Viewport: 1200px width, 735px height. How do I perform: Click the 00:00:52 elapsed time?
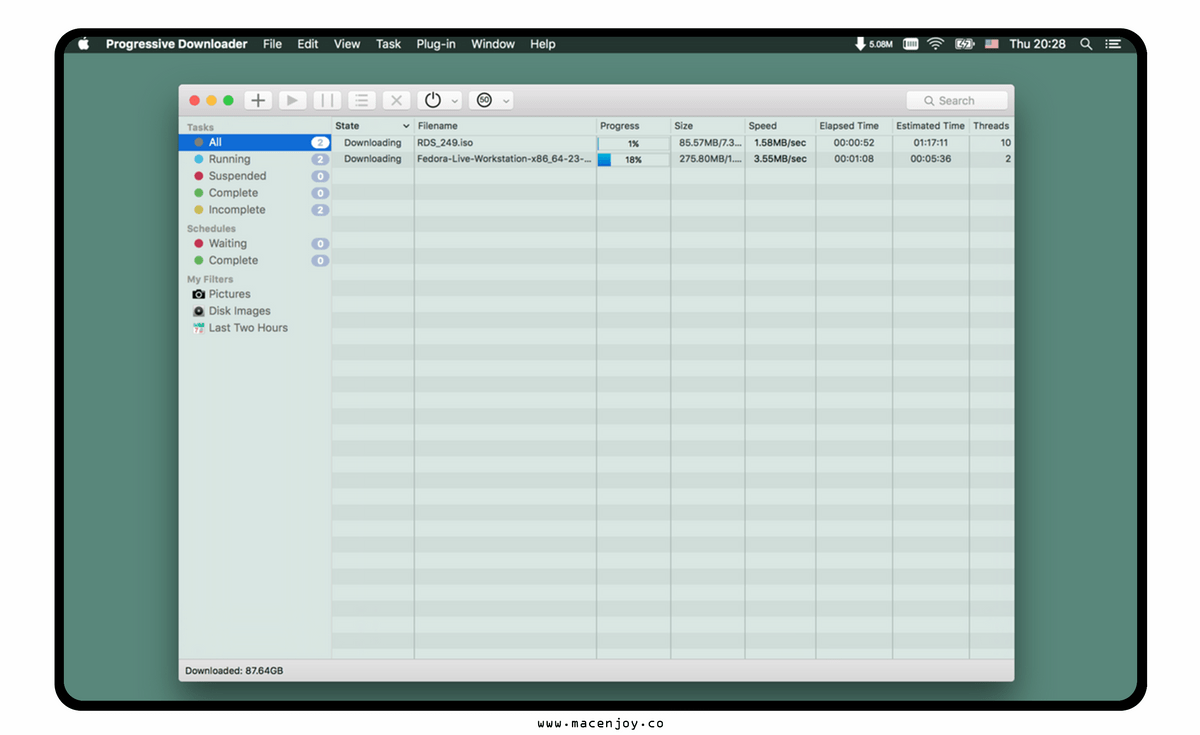[x=854, y=143]
